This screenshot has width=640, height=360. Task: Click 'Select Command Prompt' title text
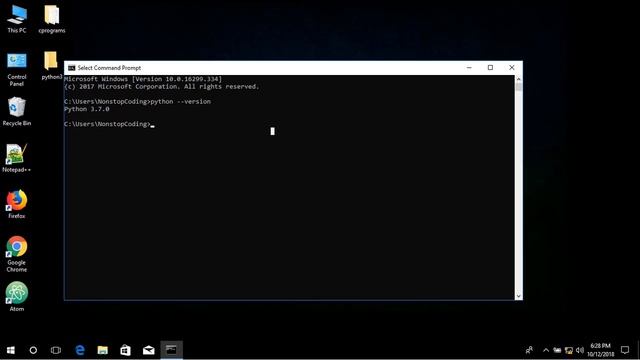[x=109, y=68]
